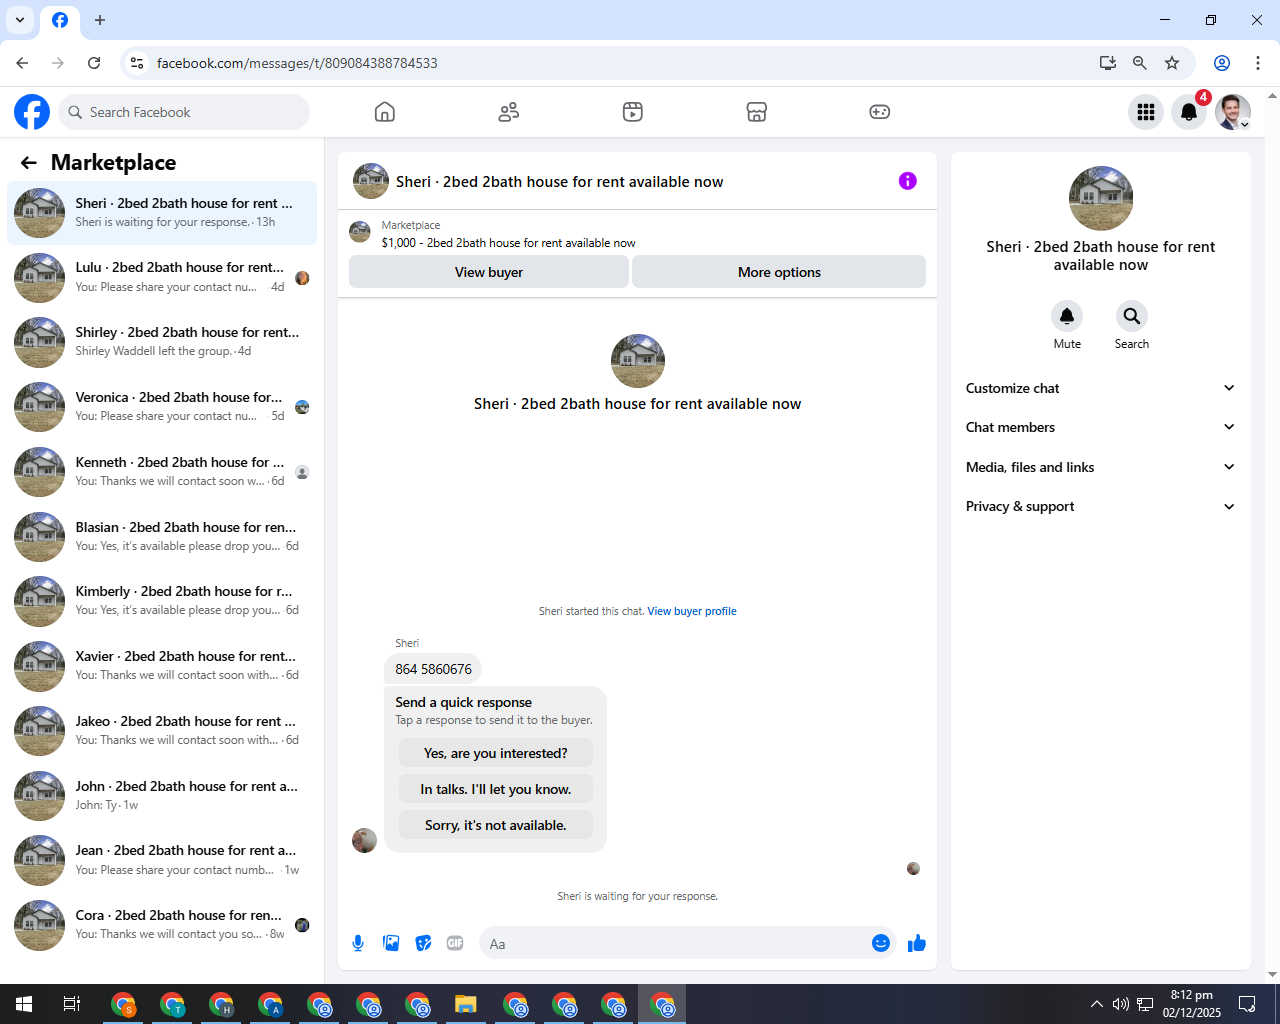Open Xavier conversation in list
The height and width of the screenshot is (1024, 1280).
pyautogui.click(x=162, y=666)
